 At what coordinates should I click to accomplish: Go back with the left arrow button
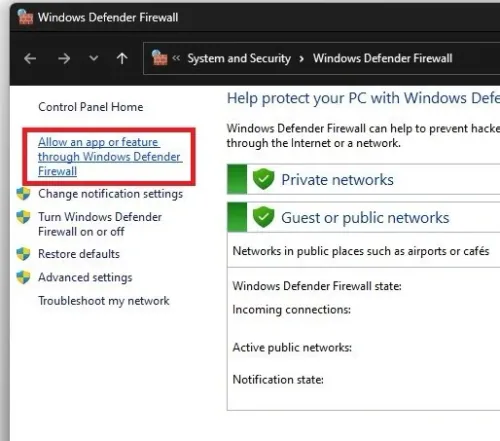point(30,59)
